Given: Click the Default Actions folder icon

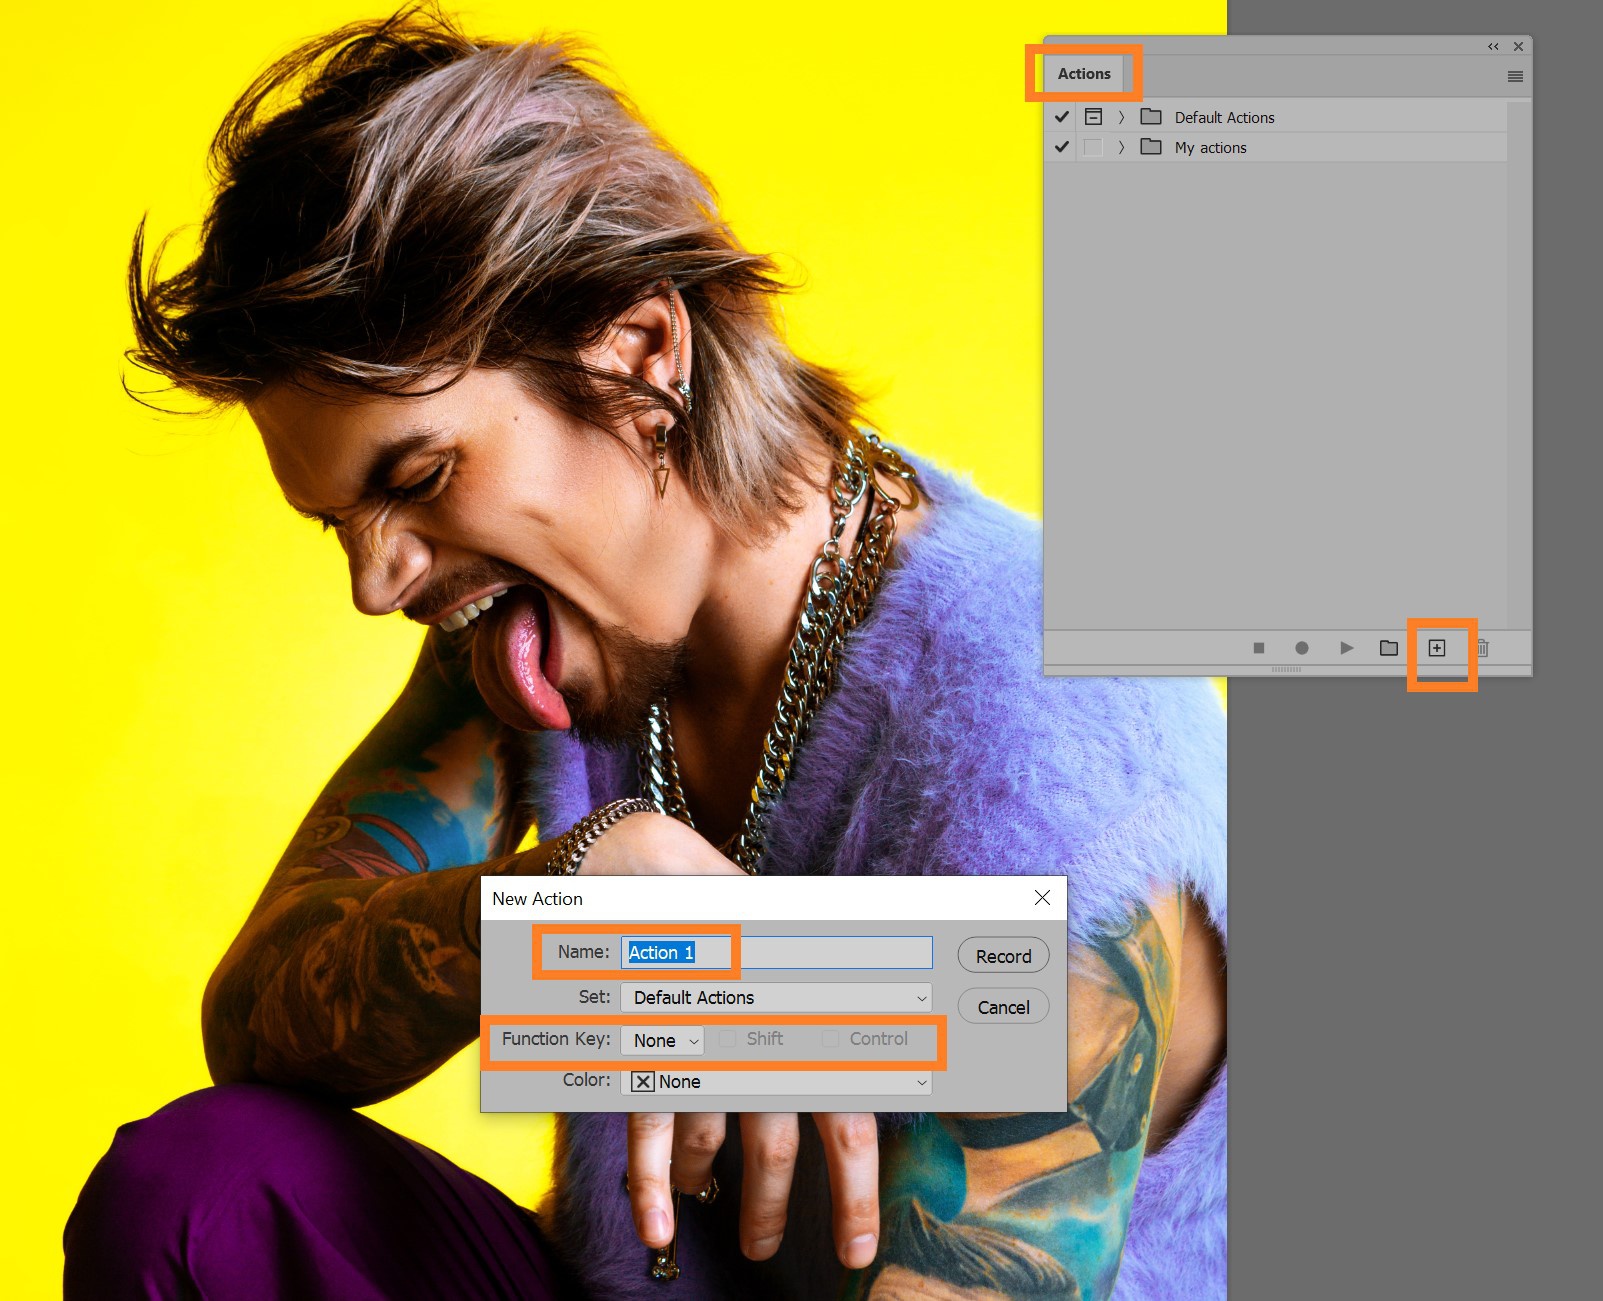Looking at the screenshot, I should [x=1151, y=116].
